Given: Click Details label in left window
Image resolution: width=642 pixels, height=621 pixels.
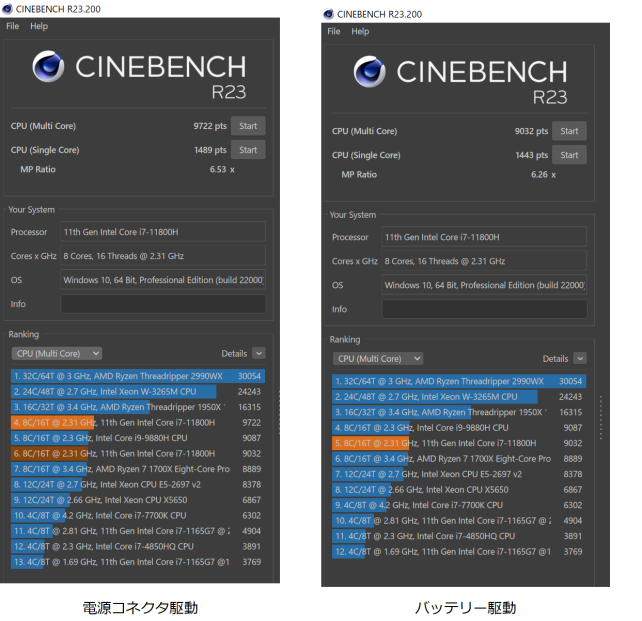Looking at the screenshot, I should [234, 354].
